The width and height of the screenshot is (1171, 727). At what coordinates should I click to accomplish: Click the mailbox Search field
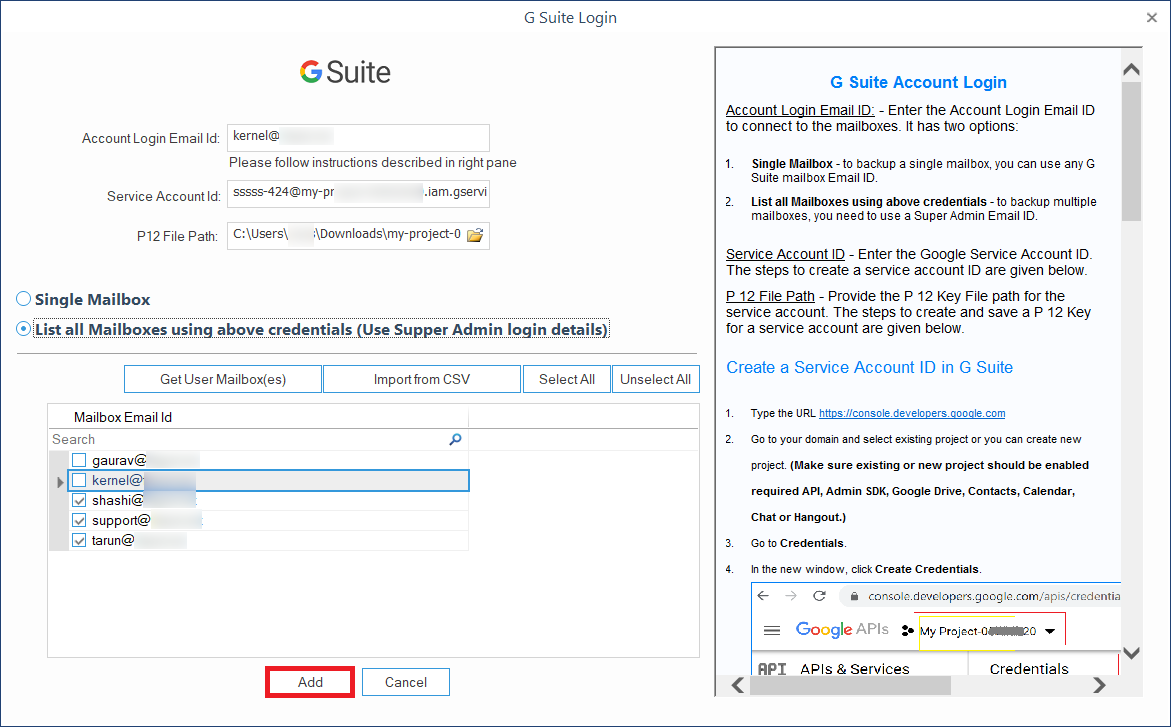(258, 439)
